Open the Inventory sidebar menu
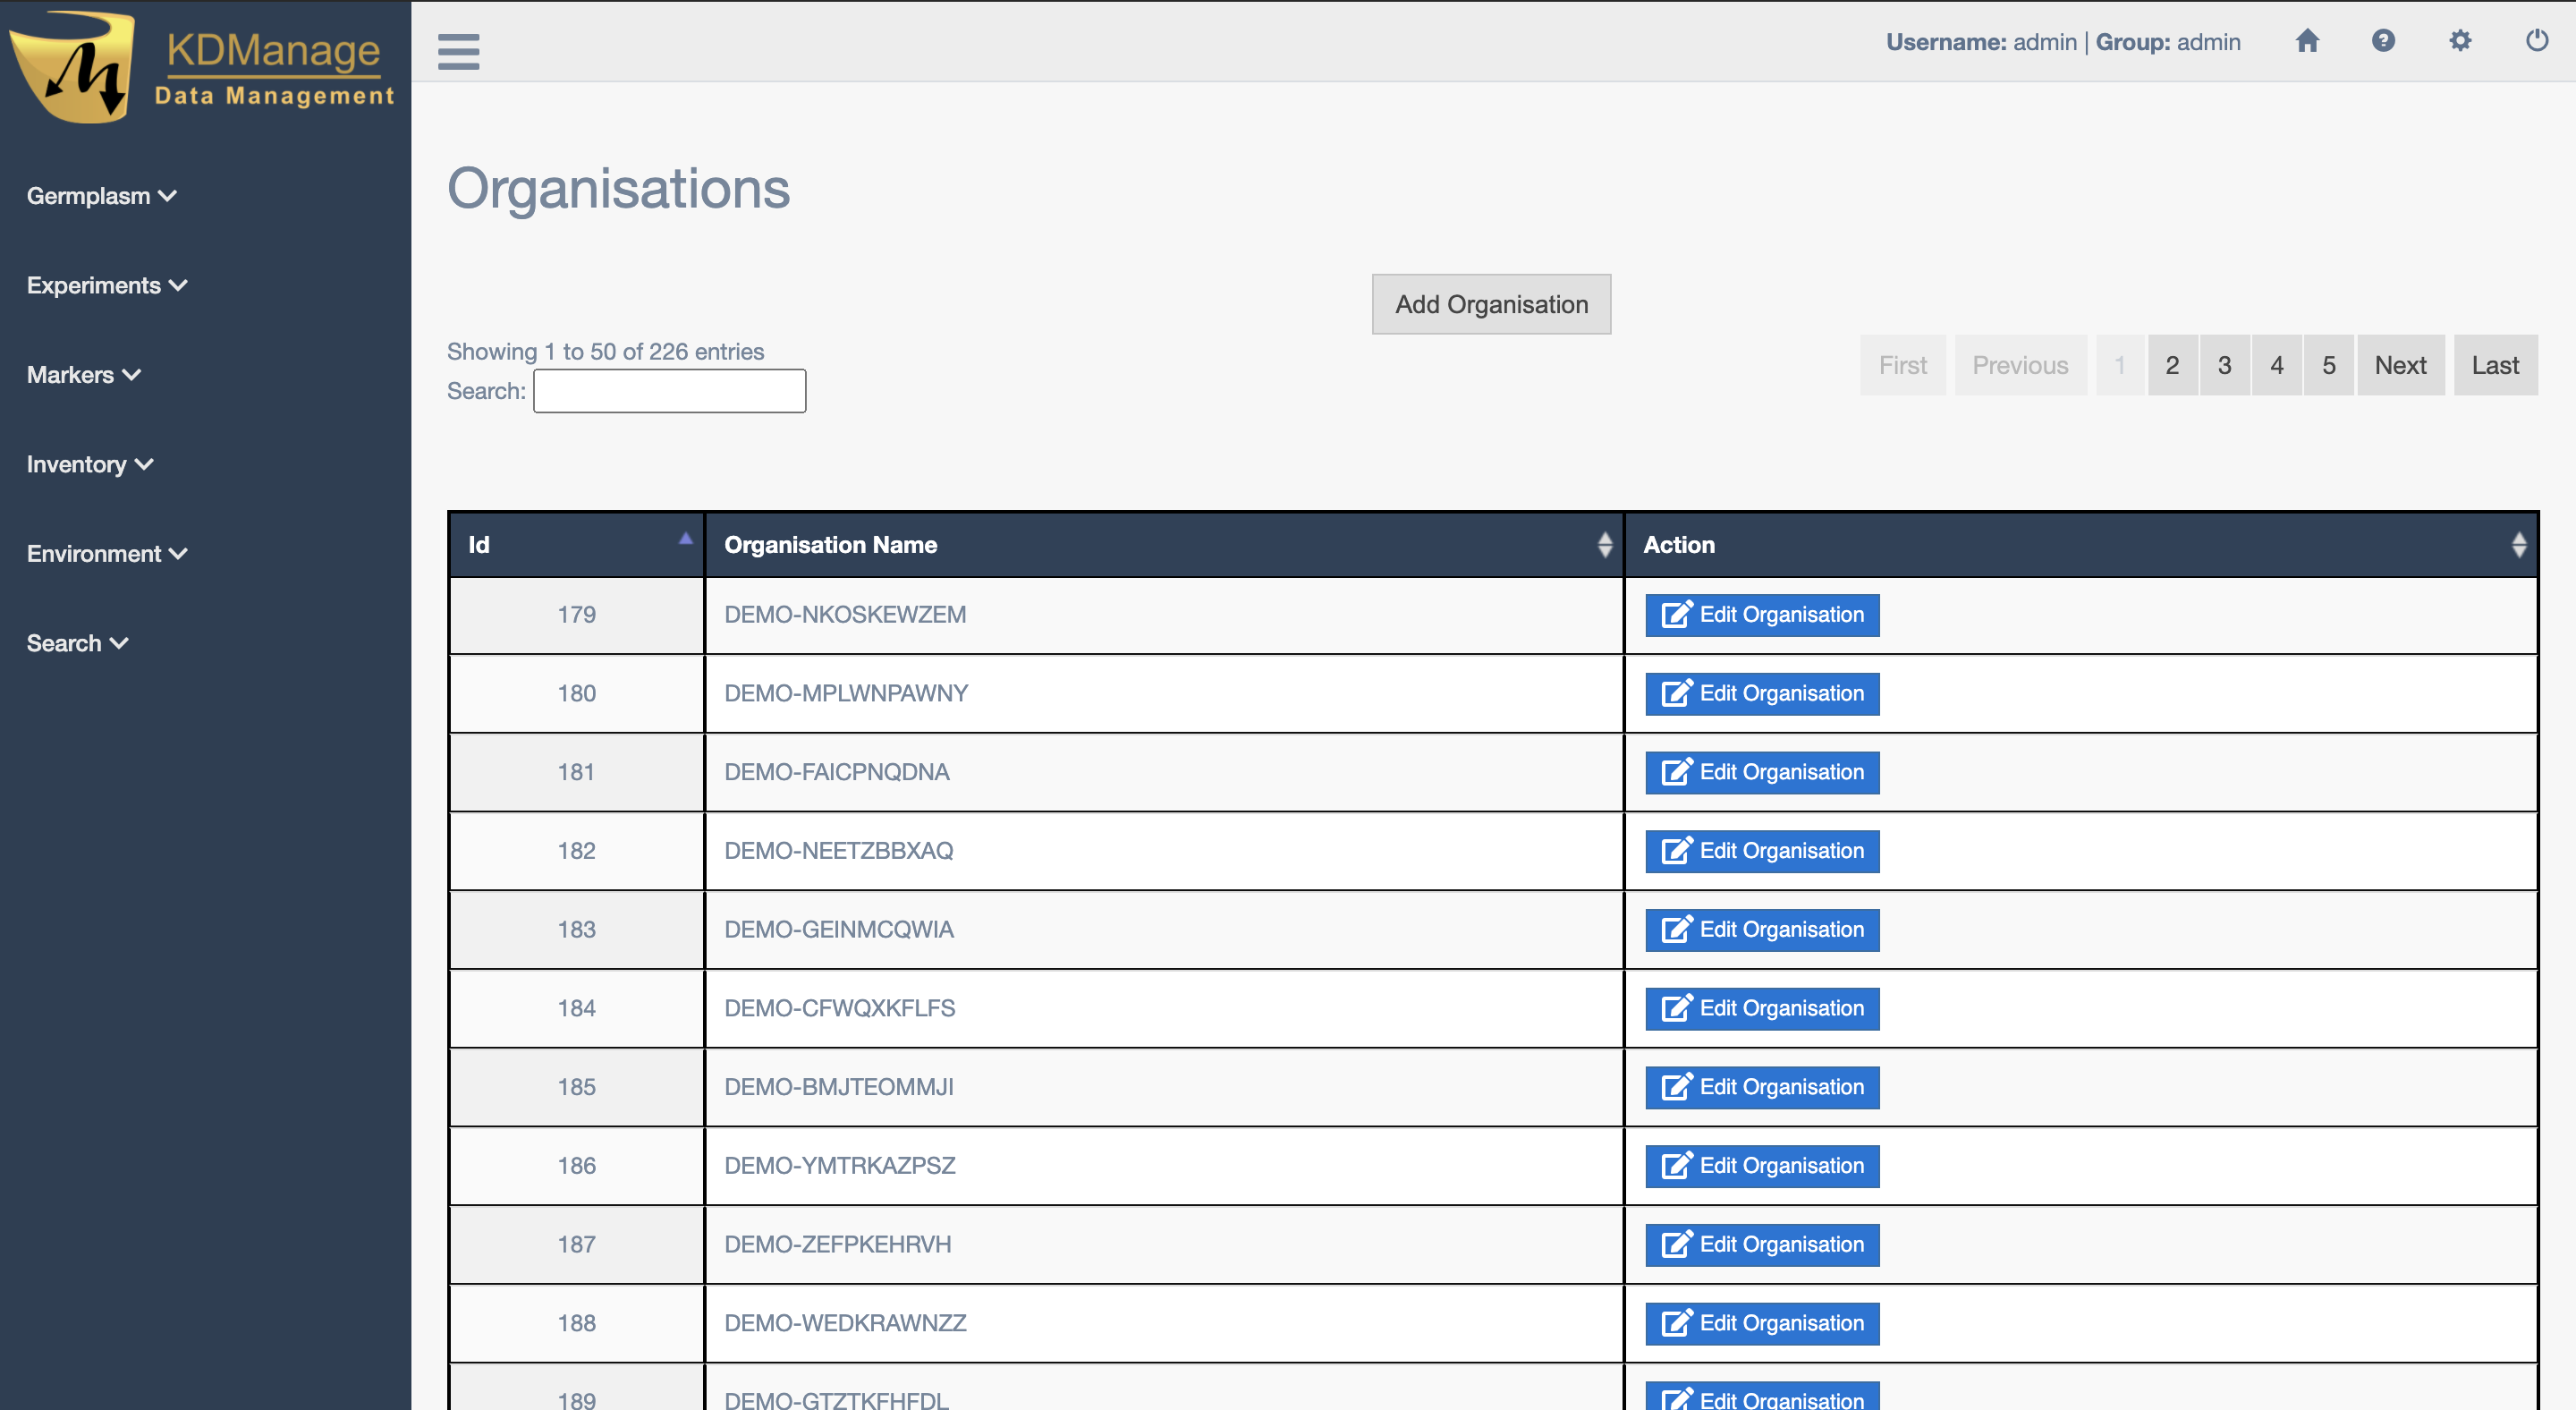Viewport: 2576px width, 1410px height. [x=89, y=464]
